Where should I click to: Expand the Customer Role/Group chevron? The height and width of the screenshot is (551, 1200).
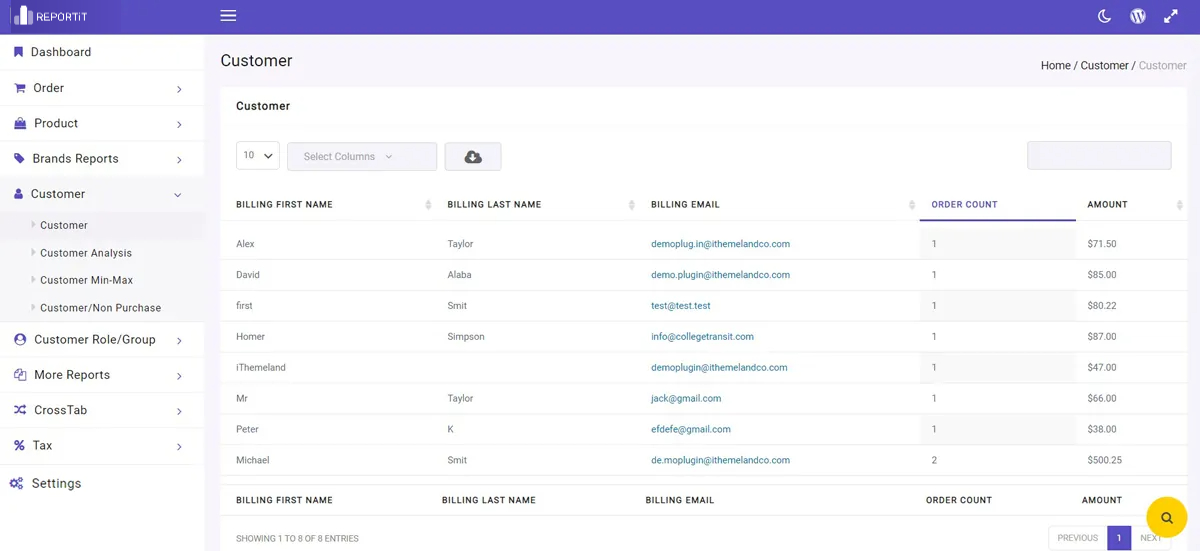click(x=179, y=341)
